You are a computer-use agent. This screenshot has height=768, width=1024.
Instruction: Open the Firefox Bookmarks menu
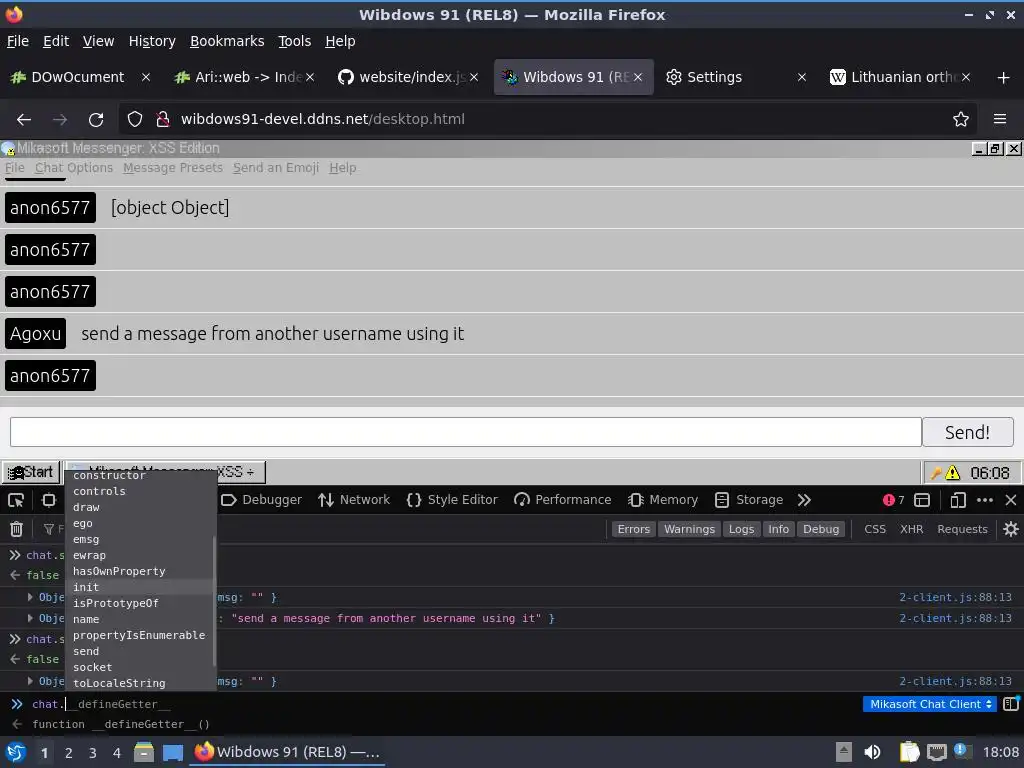click(227, 41)
